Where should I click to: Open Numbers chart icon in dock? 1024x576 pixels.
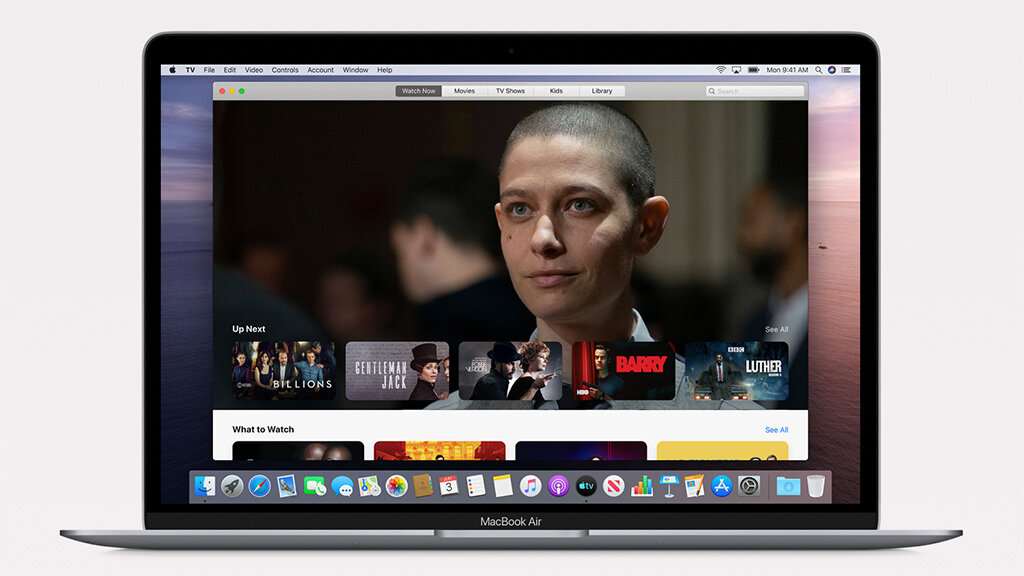641,486
